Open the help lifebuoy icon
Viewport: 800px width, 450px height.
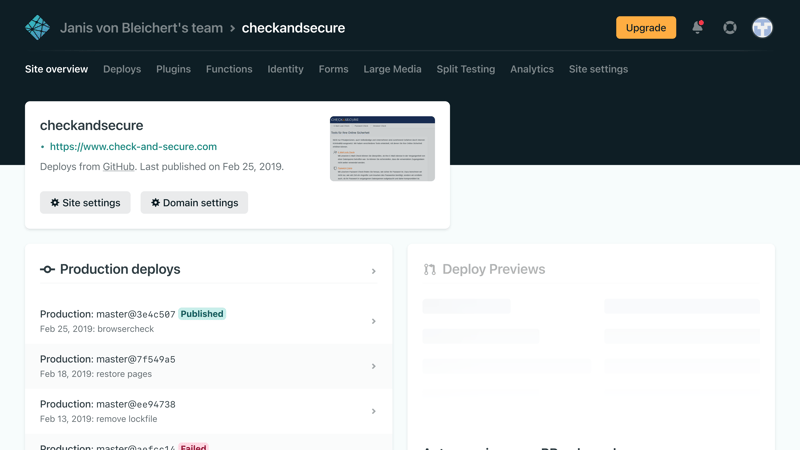[730, 28]
